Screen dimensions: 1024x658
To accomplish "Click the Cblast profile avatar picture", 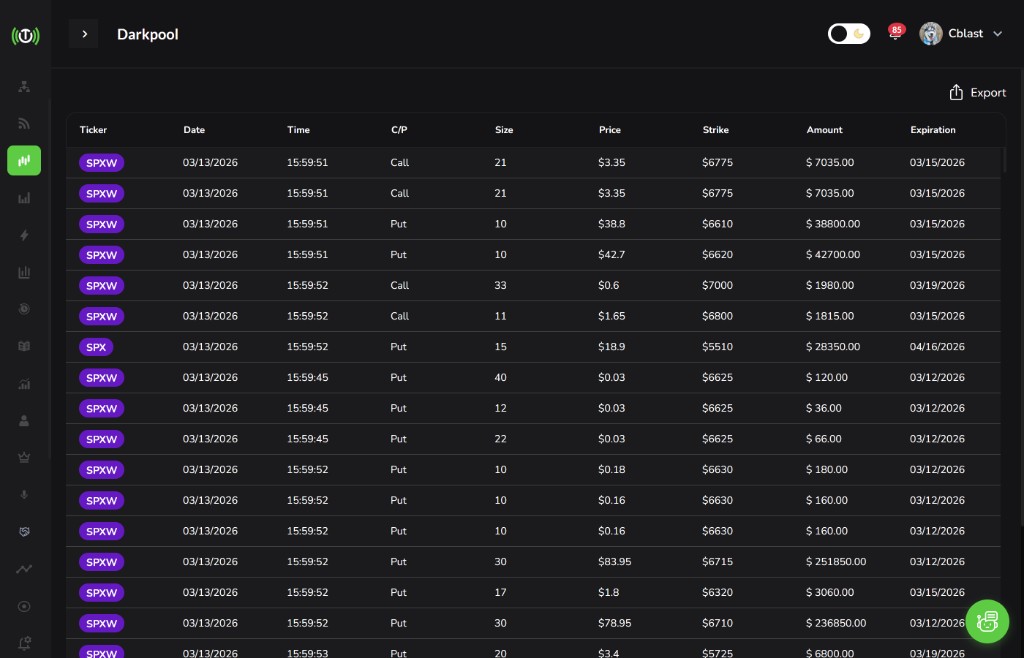I will click(x=931, y=34).
